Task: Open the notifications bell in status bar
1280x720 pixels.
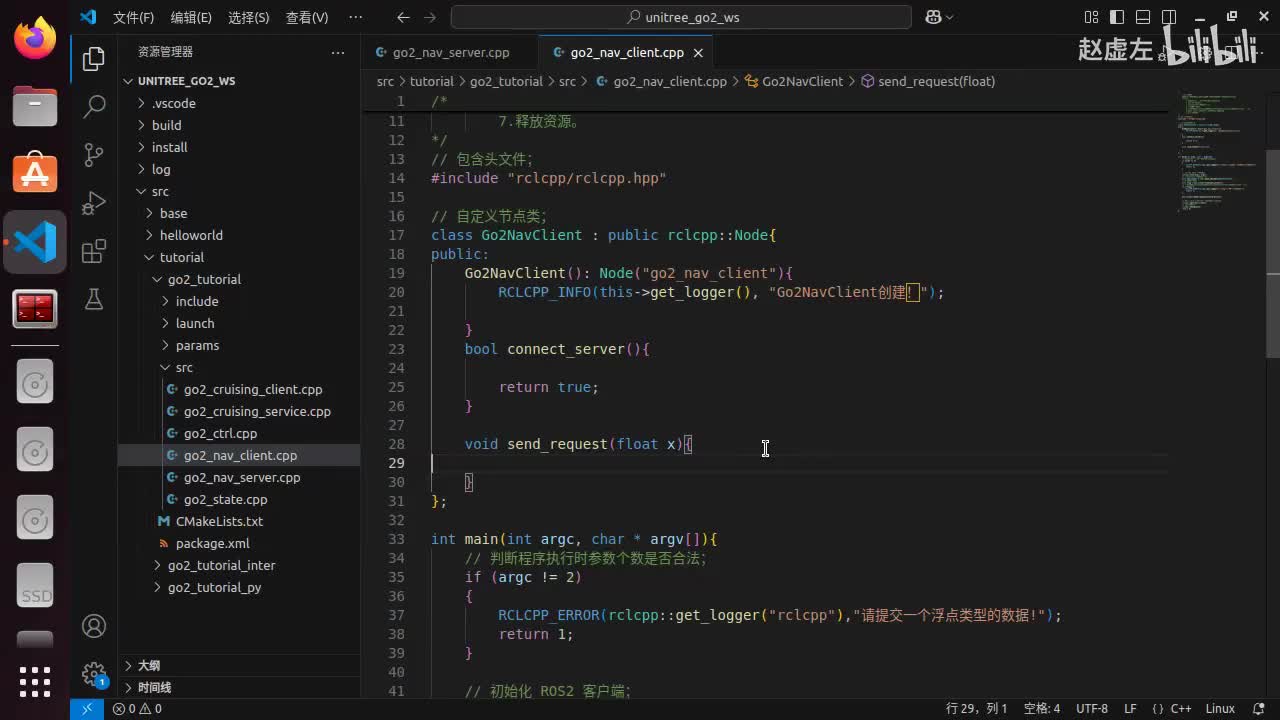Action: tap(1257, 709)
